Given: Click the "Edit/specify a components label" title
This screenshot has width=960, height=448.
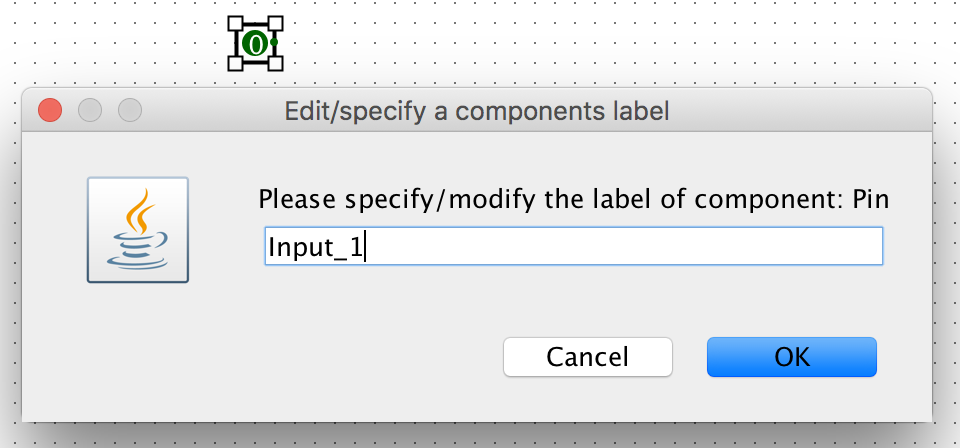Looking at the screenshot, I should 477,110.
